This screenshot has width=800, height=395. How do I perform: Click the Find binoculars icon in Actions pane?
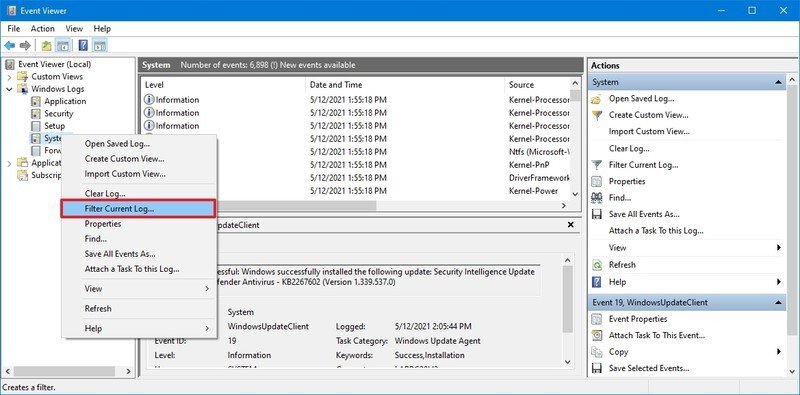[596, 198]
